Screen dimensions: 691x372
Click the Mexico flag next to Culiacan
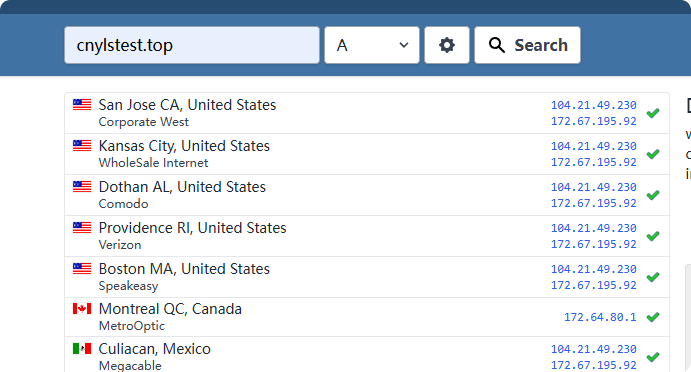pos(82,349)
